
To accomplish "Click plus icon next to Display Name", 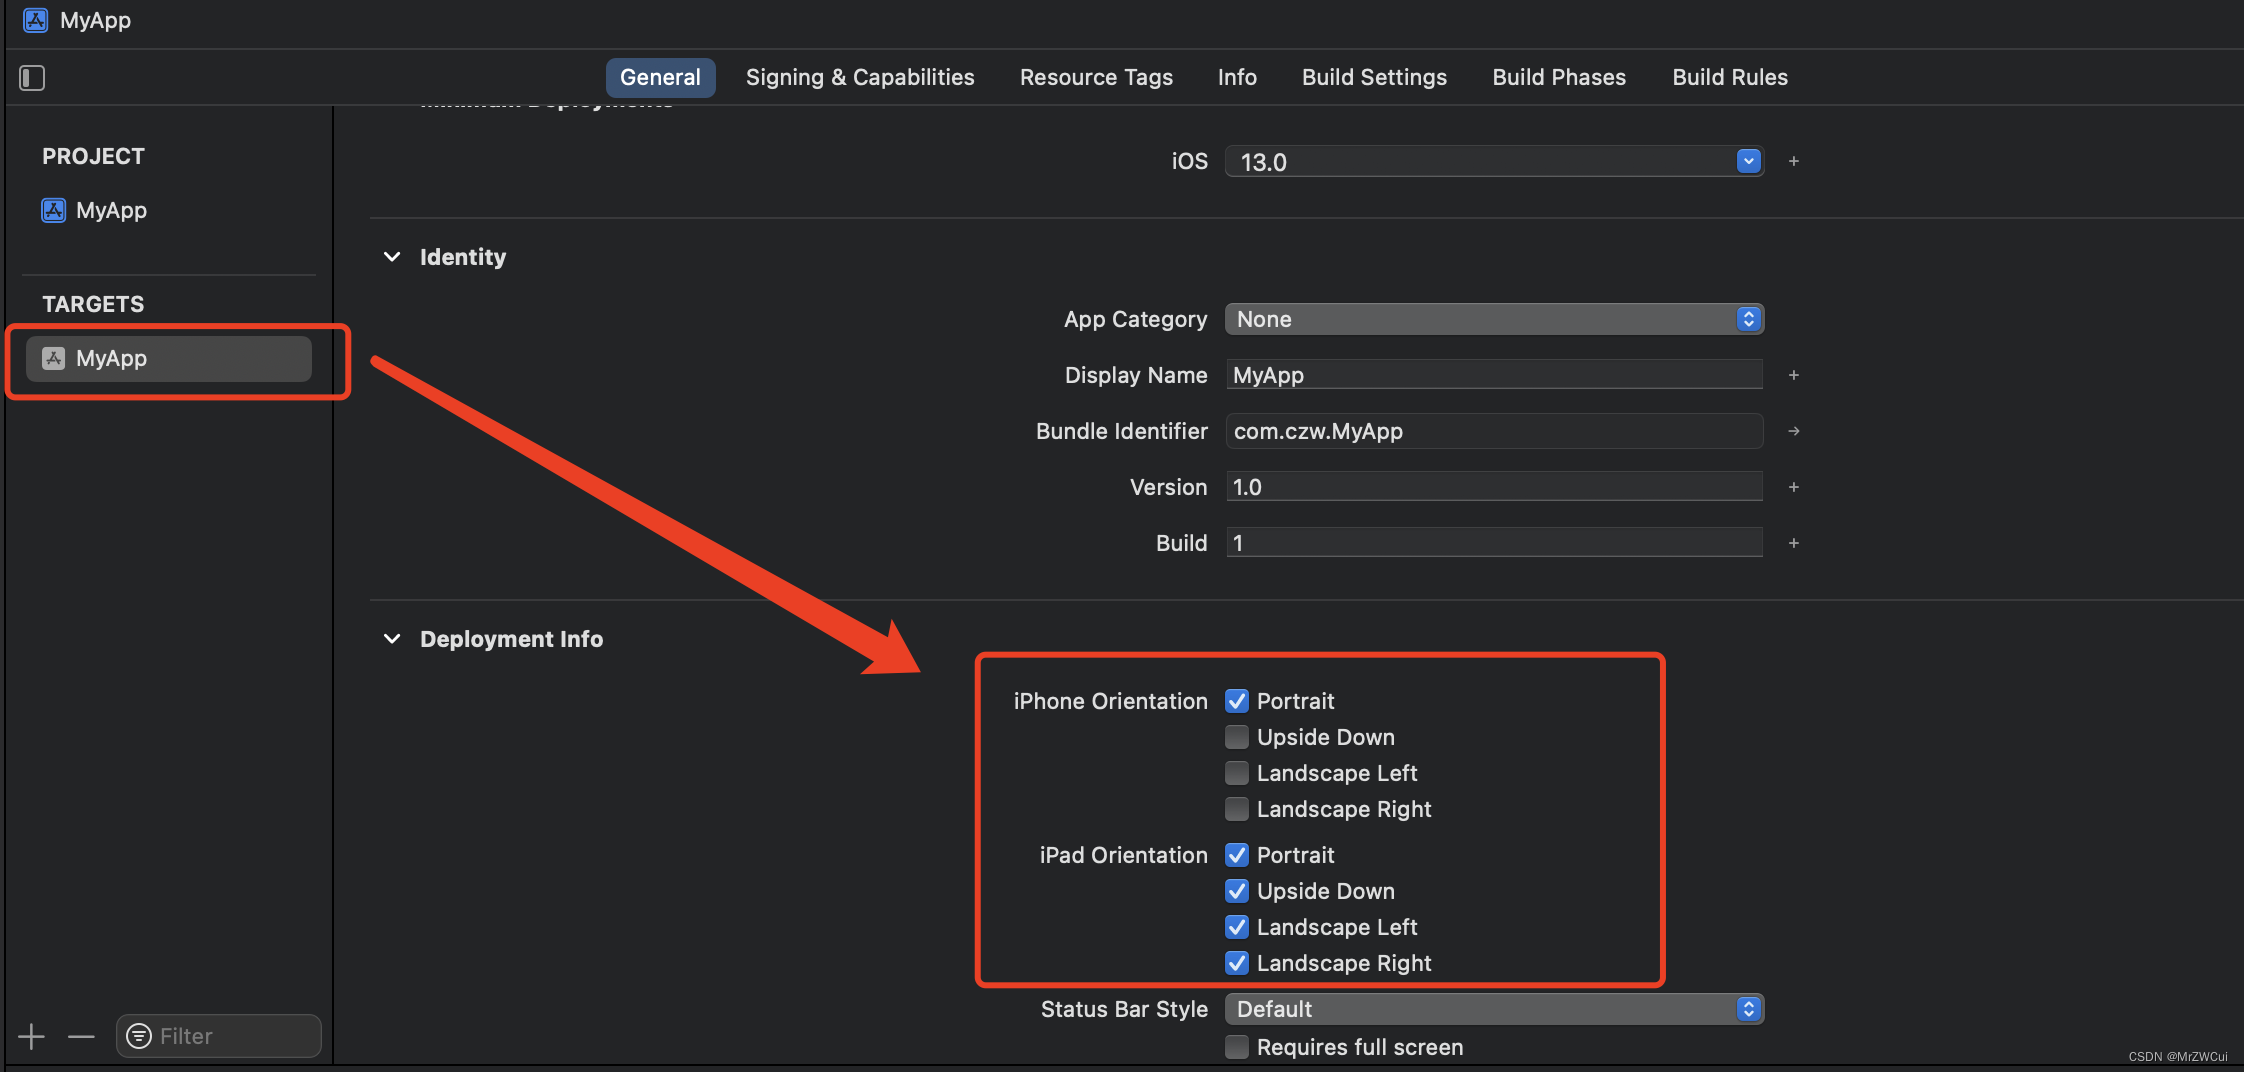I will click(1794, 375).
